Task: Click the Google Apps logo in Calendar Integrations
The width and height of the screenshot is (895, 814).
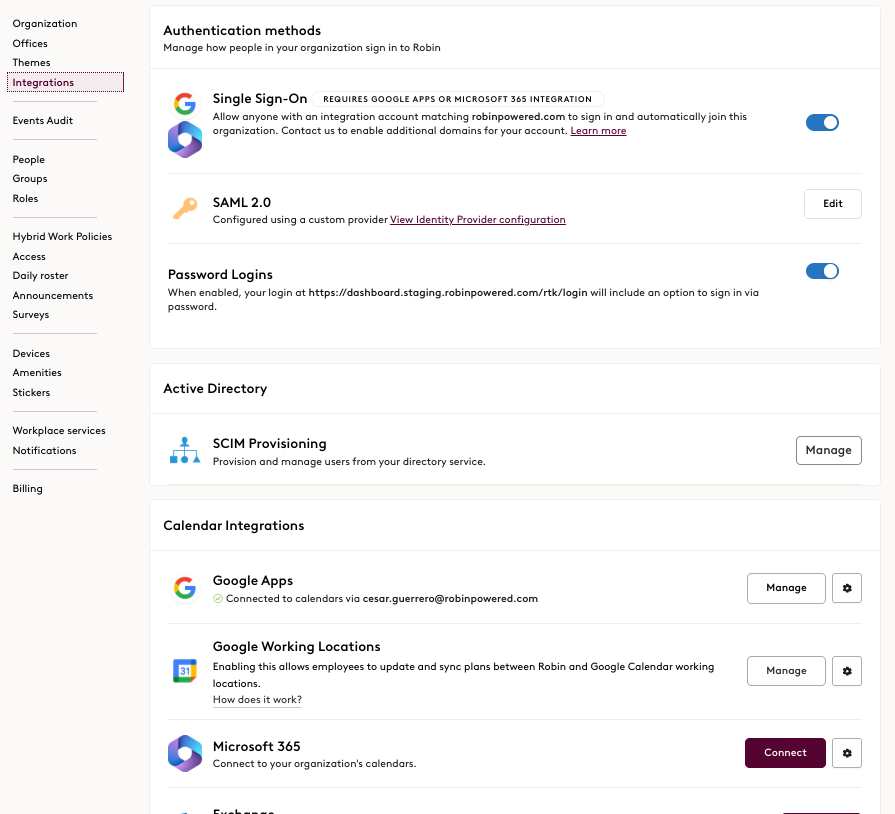Action: (185, 588)
